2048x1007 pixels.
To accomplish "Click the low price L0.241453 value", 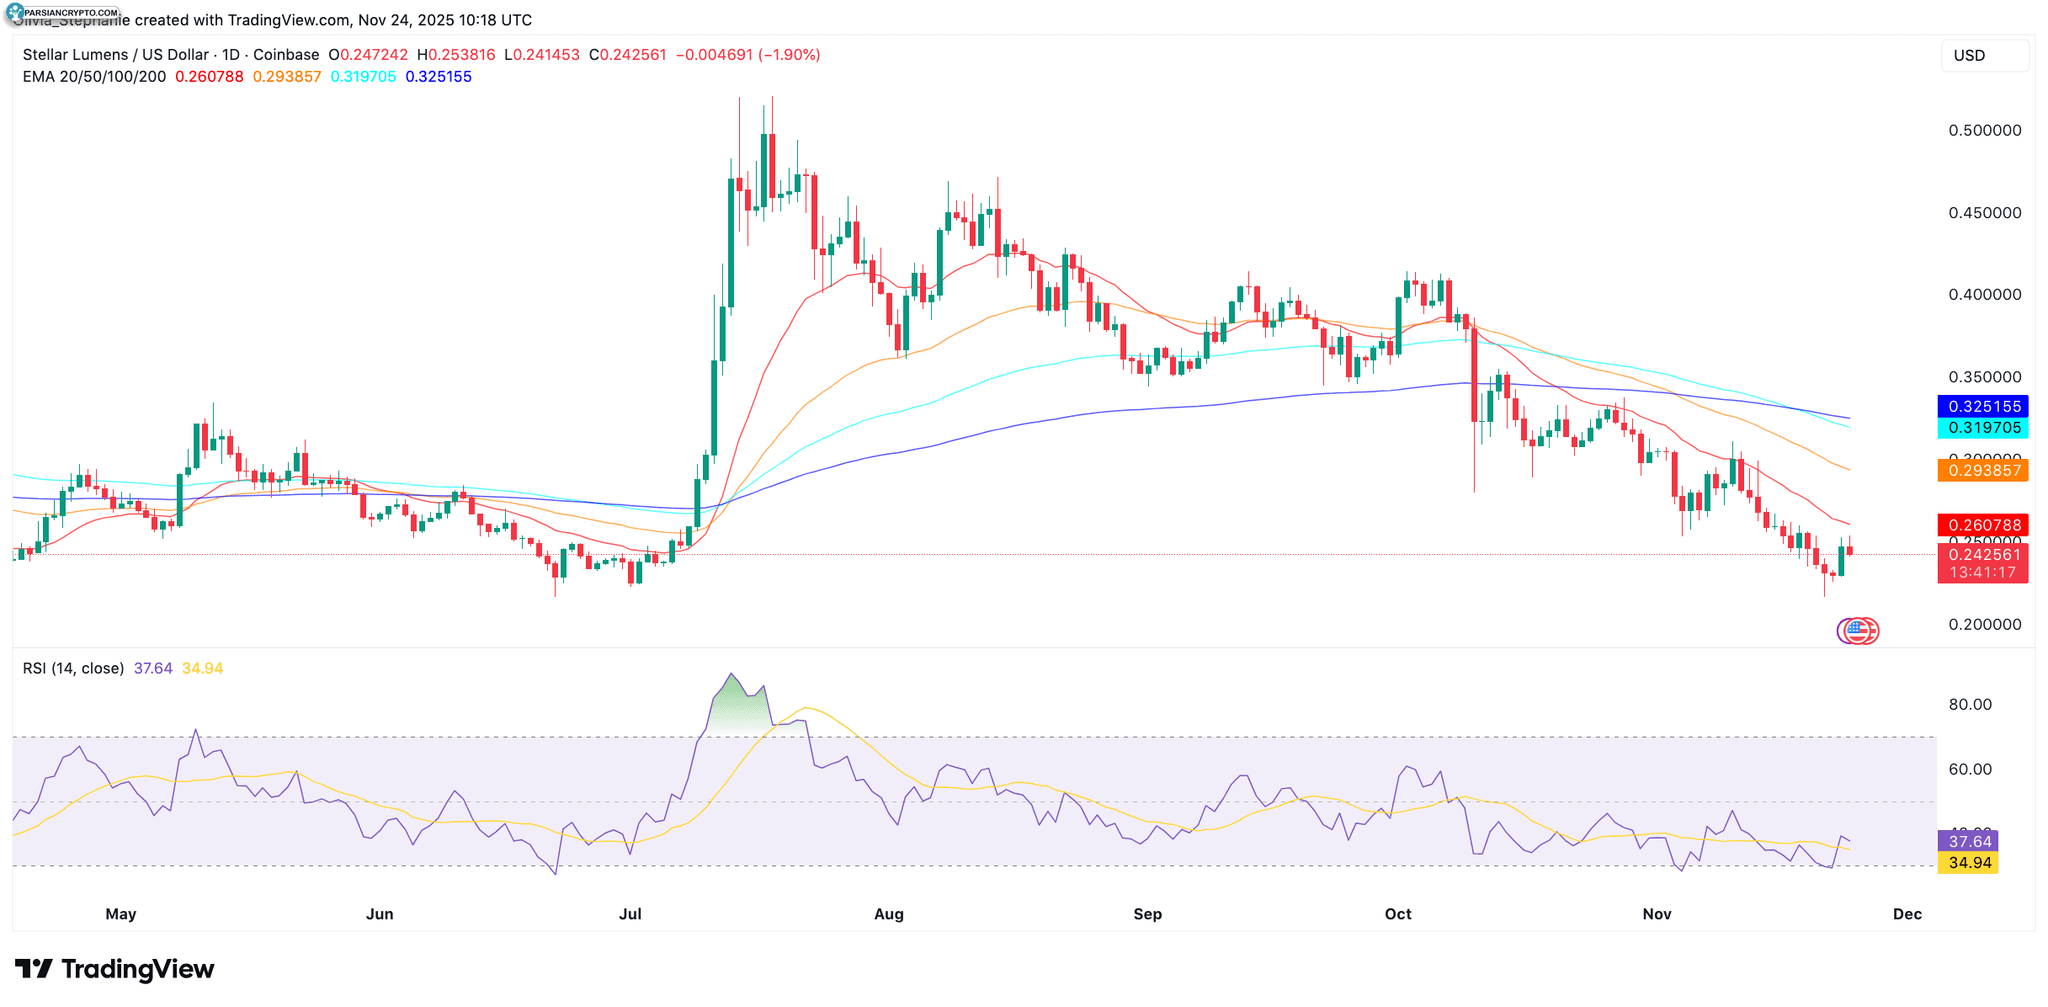I will (542, 55).
